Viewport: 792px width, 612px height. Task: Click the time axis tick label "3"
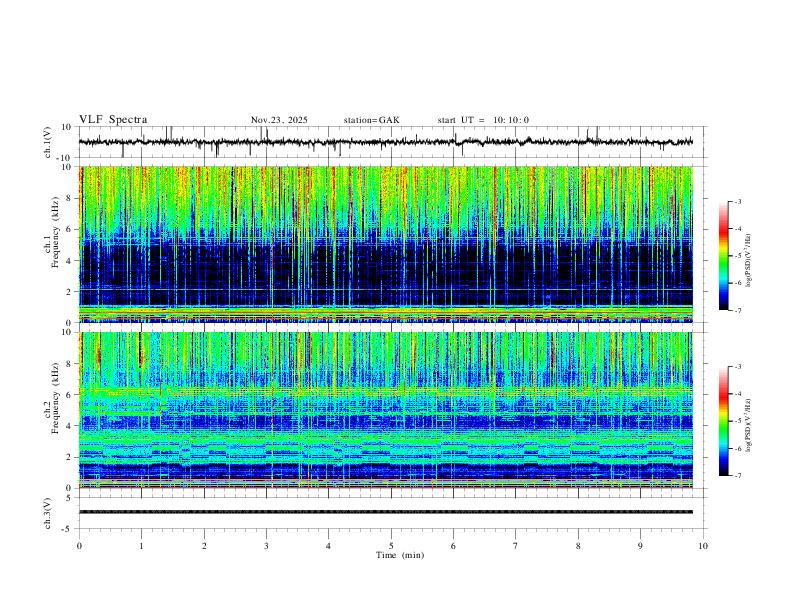point(266,546)
